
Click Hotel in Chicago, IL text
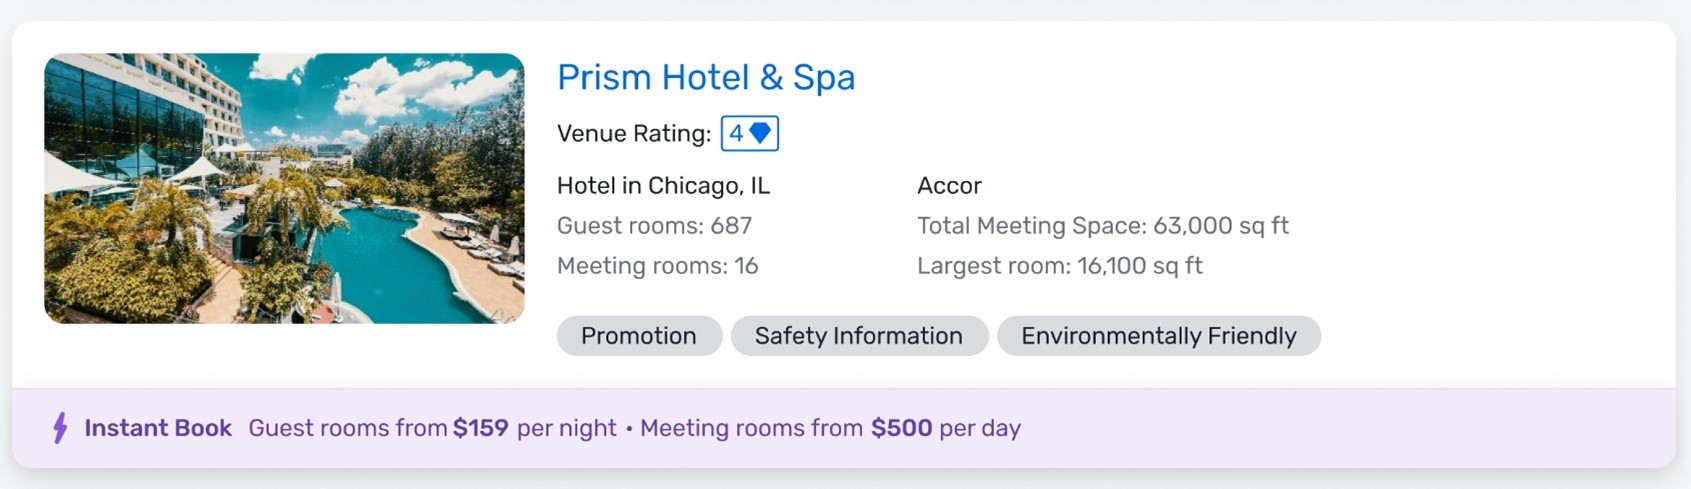coord(663,186)
